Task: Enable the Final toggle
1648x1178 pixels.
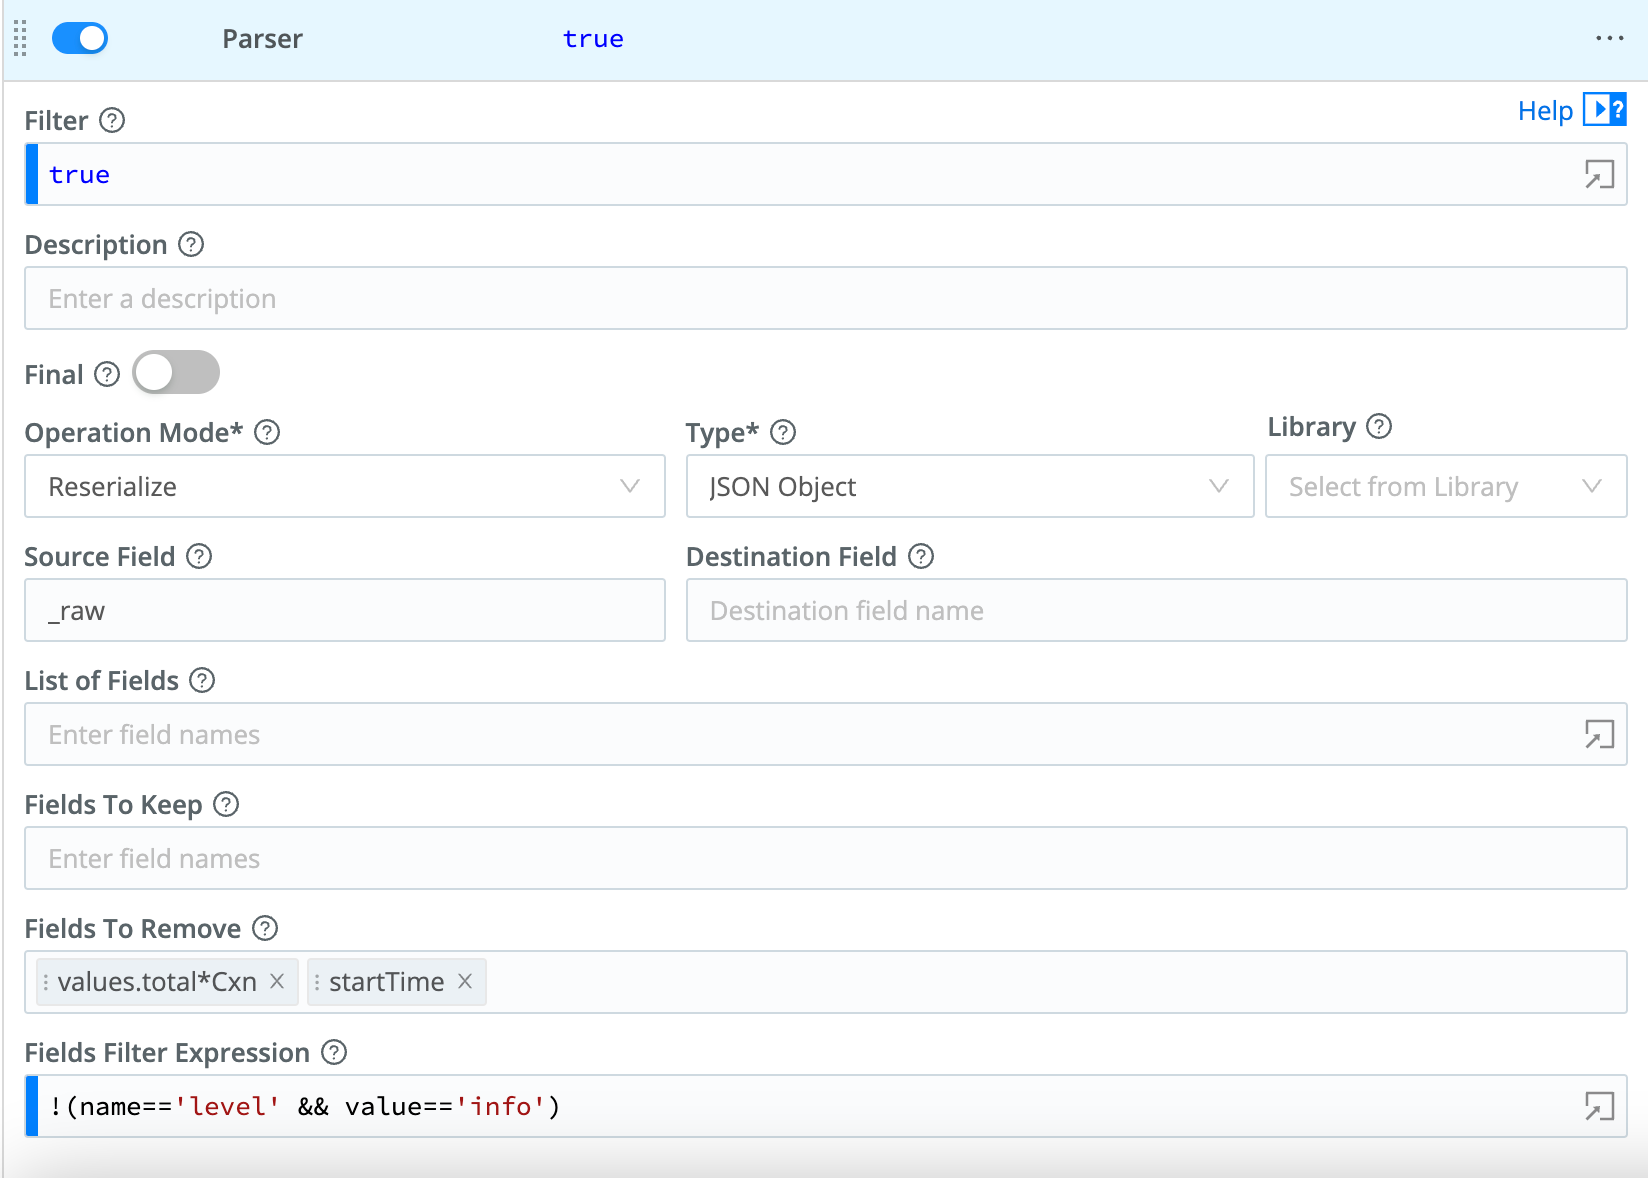Action: click(x=175, y=372)
